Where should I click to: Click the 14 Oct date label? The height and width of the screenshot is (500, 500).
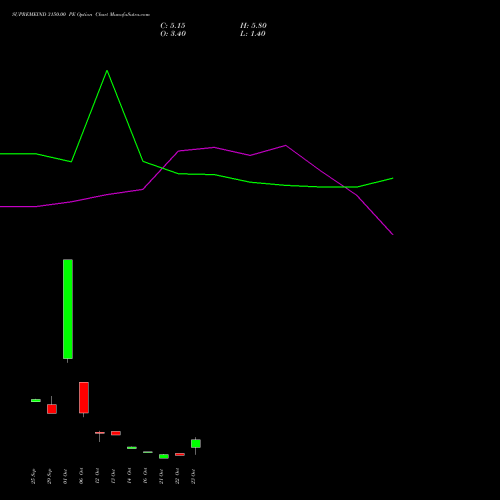click(129, 476)
